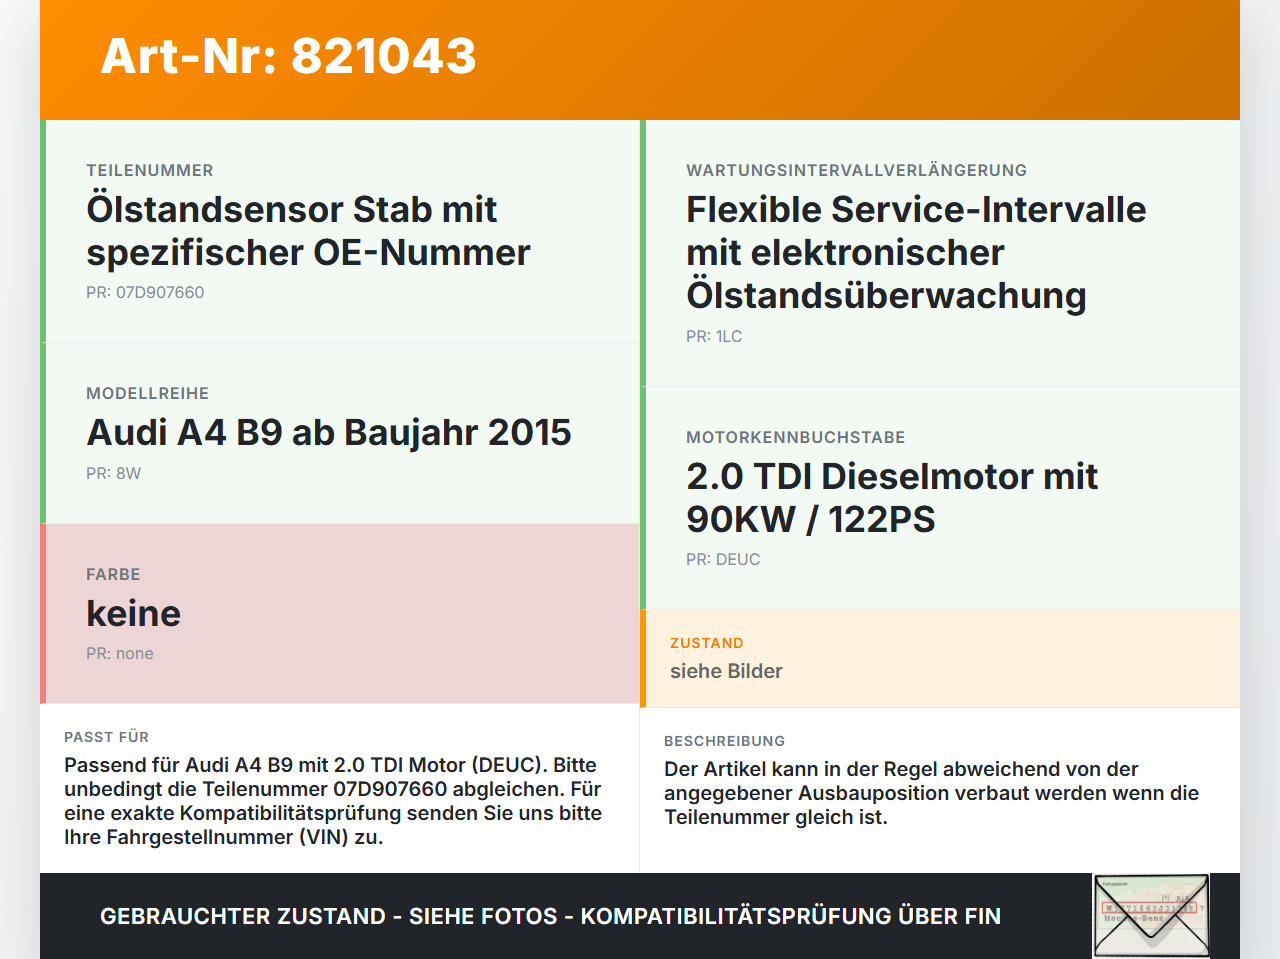The height and width of the screenshot is (959, 1280).
Task: Click the code 'PR: 07D907660'
Action: click(145, 293)
